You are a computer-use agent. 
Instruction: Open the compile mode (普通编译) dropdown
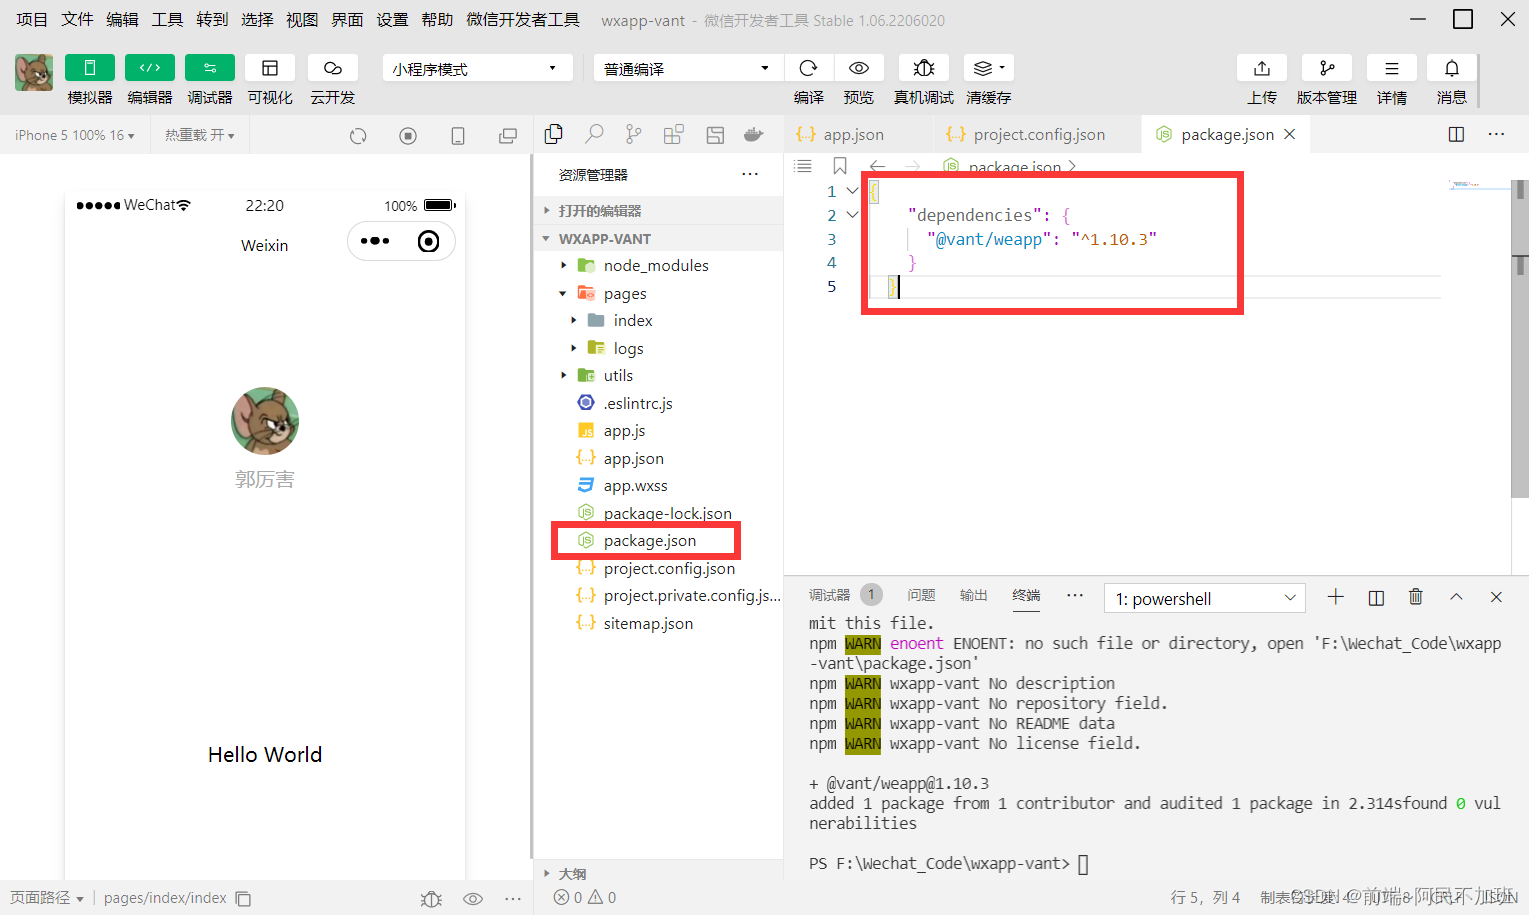[x=688, y=68]
